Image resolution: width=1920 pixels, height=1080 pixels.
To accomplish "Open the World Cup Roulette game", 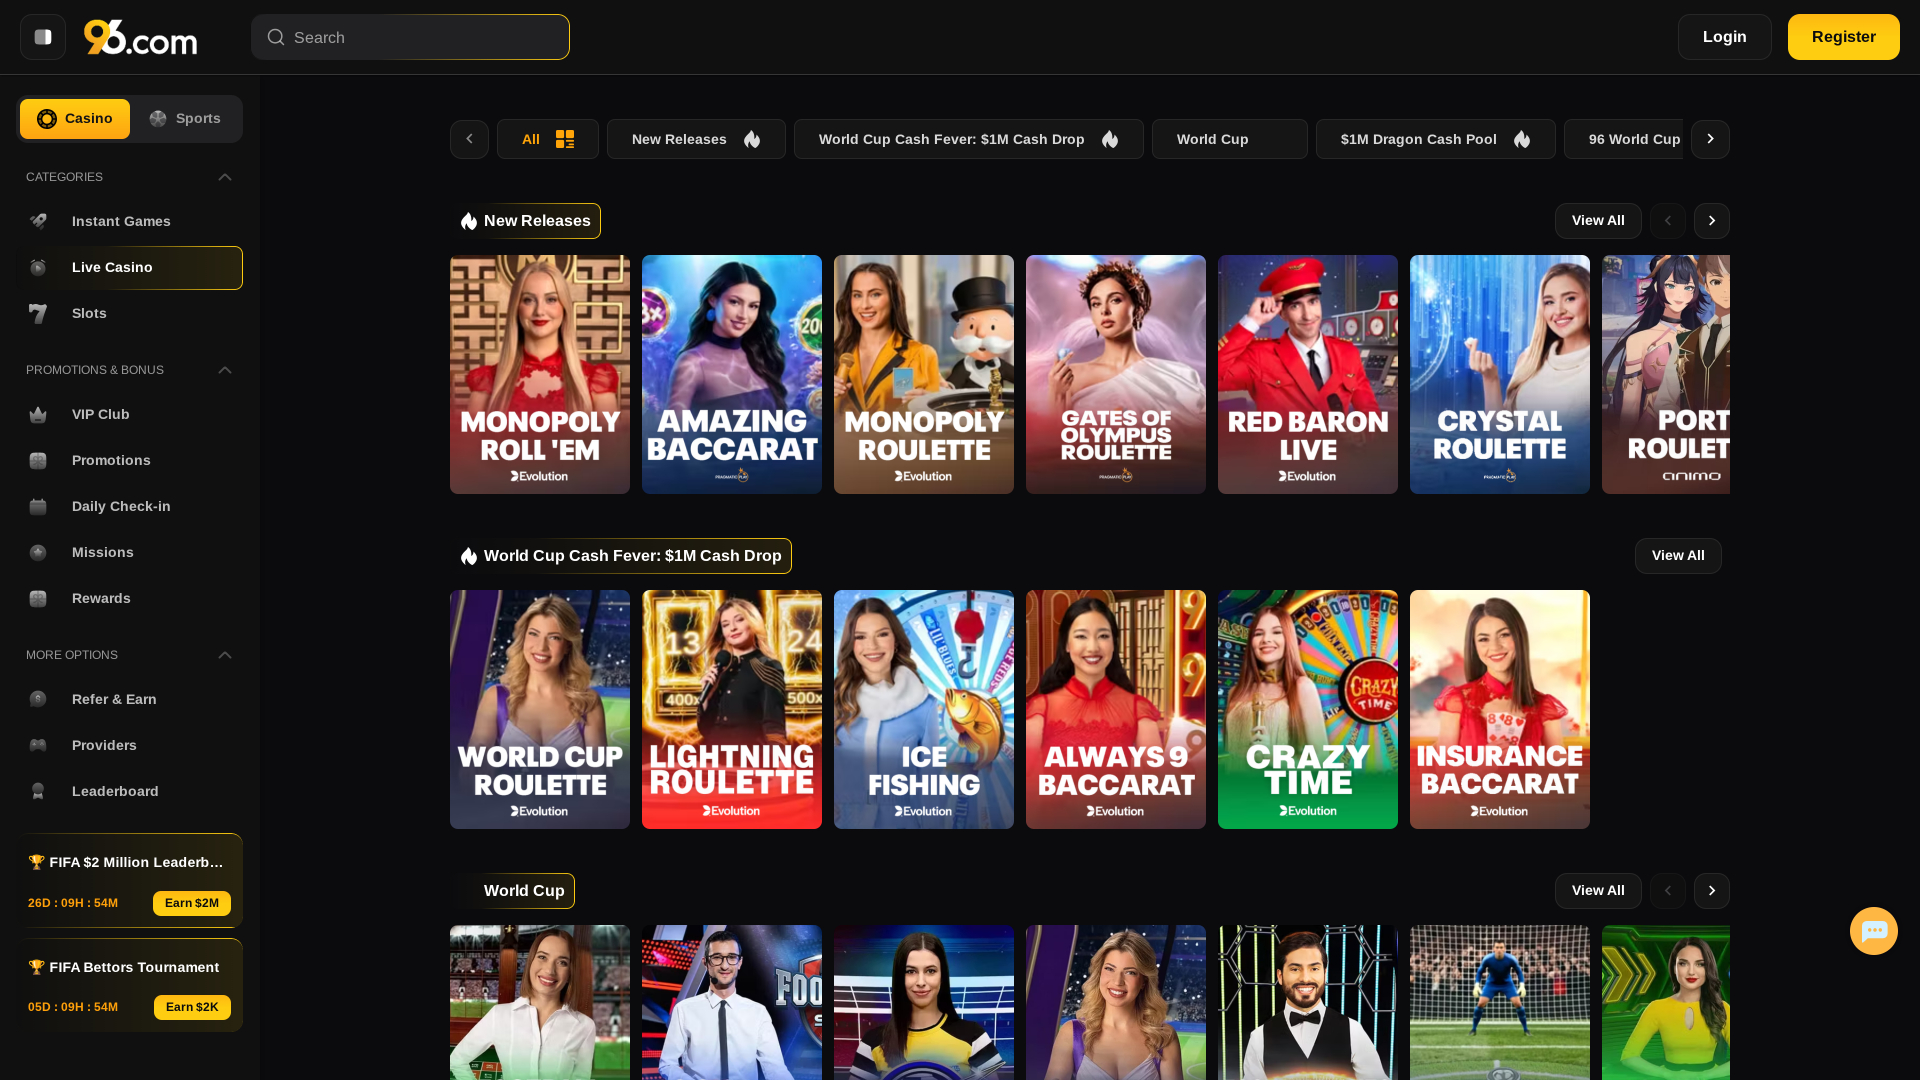I will [540, 709].
